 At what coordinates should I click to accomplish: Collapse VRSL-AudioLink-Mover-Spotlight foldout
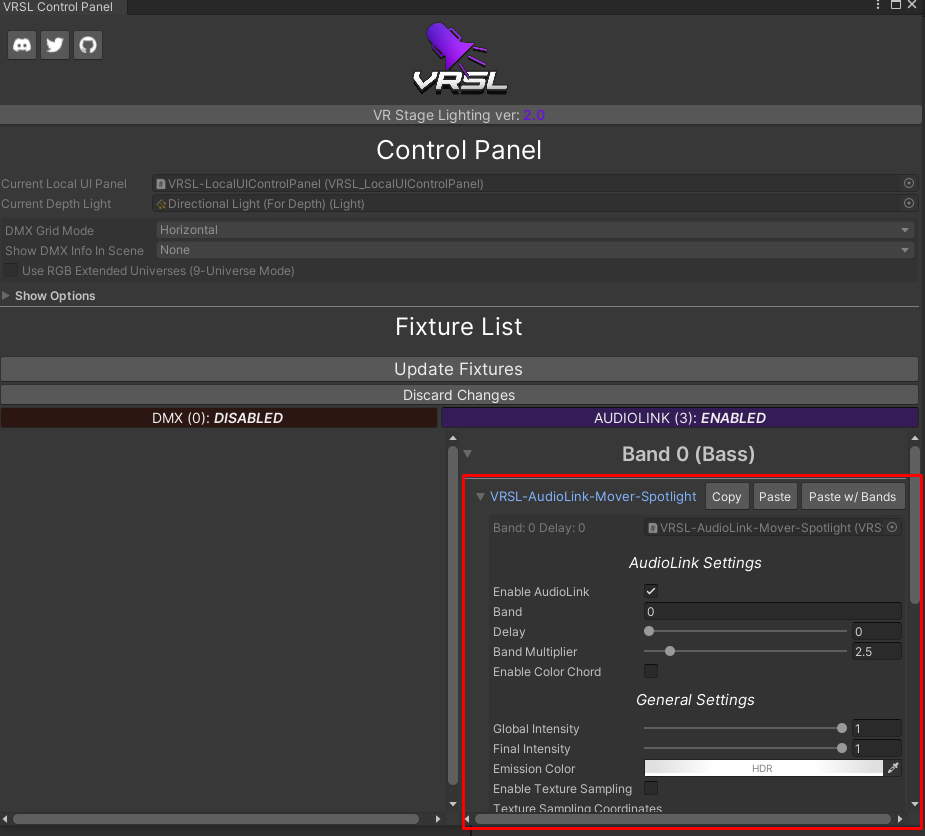480,497
